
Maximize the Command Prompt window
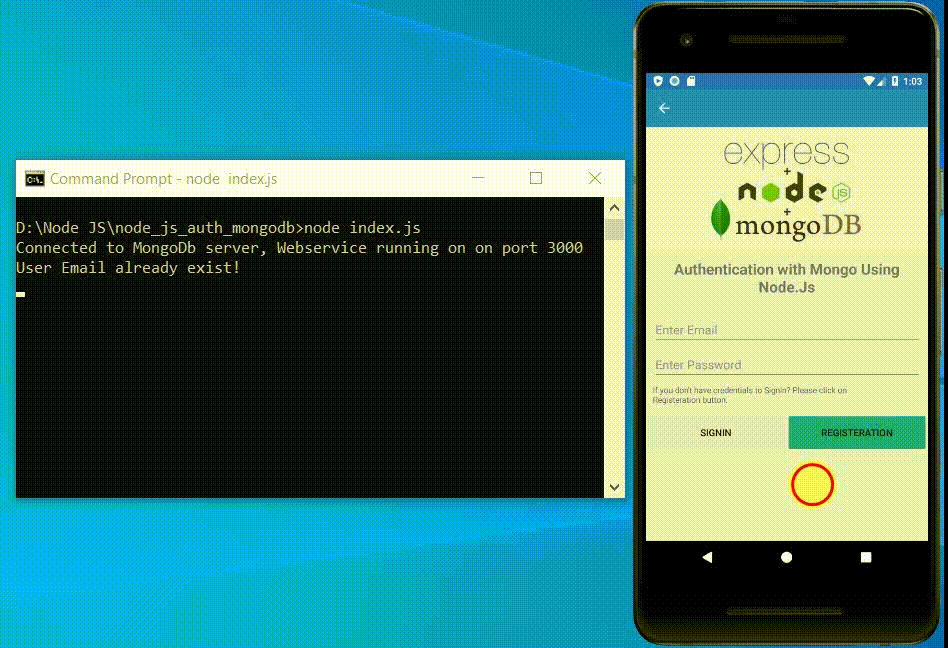click(536, 178)
